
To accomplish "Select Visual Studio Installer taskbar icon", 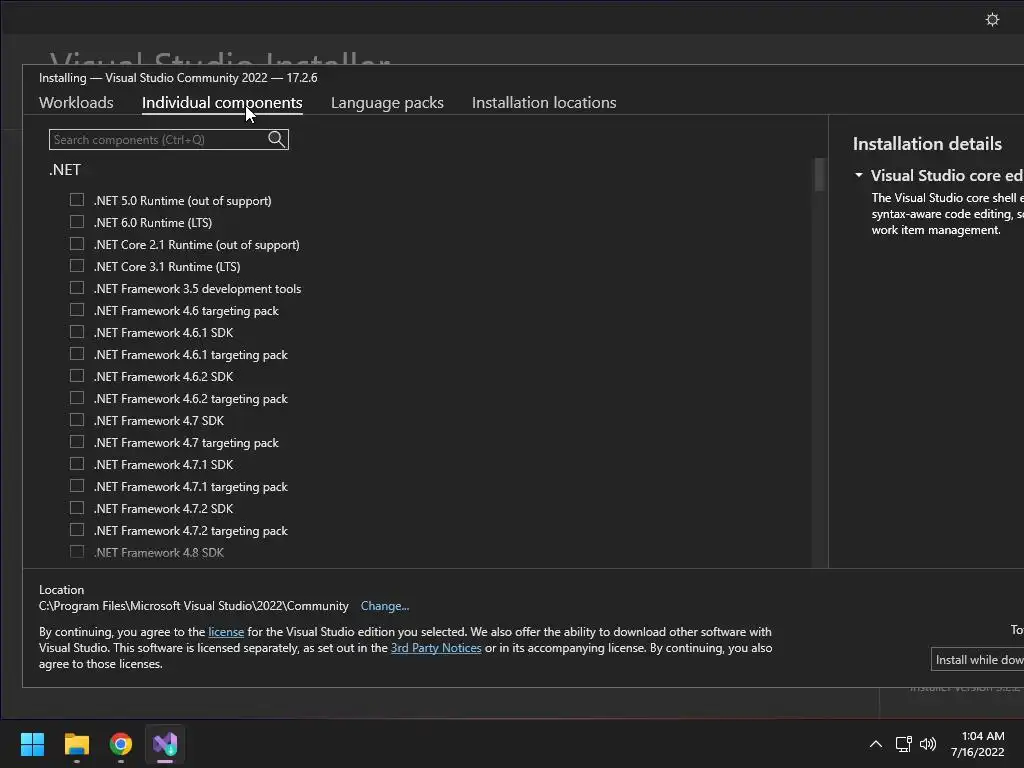I will coord(165,744).
